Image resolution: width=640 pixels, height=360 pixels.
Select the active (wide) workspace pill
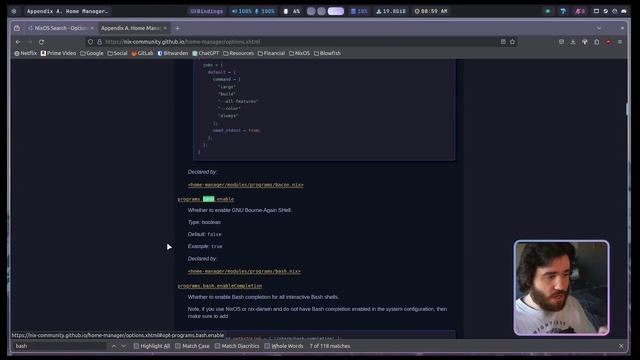(x=336, y=11)
